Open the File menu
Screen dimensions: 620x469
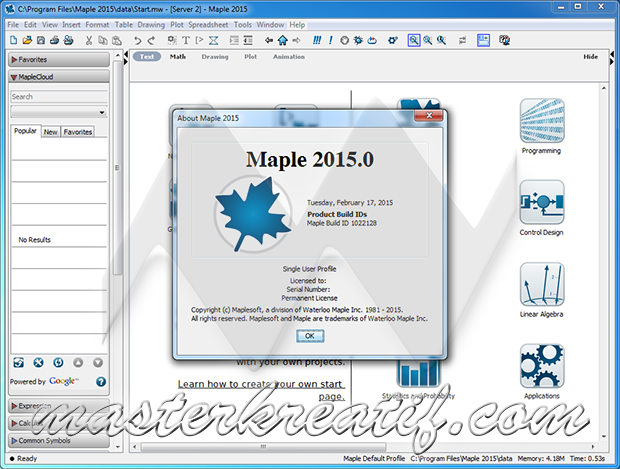(x=13, y=25)
